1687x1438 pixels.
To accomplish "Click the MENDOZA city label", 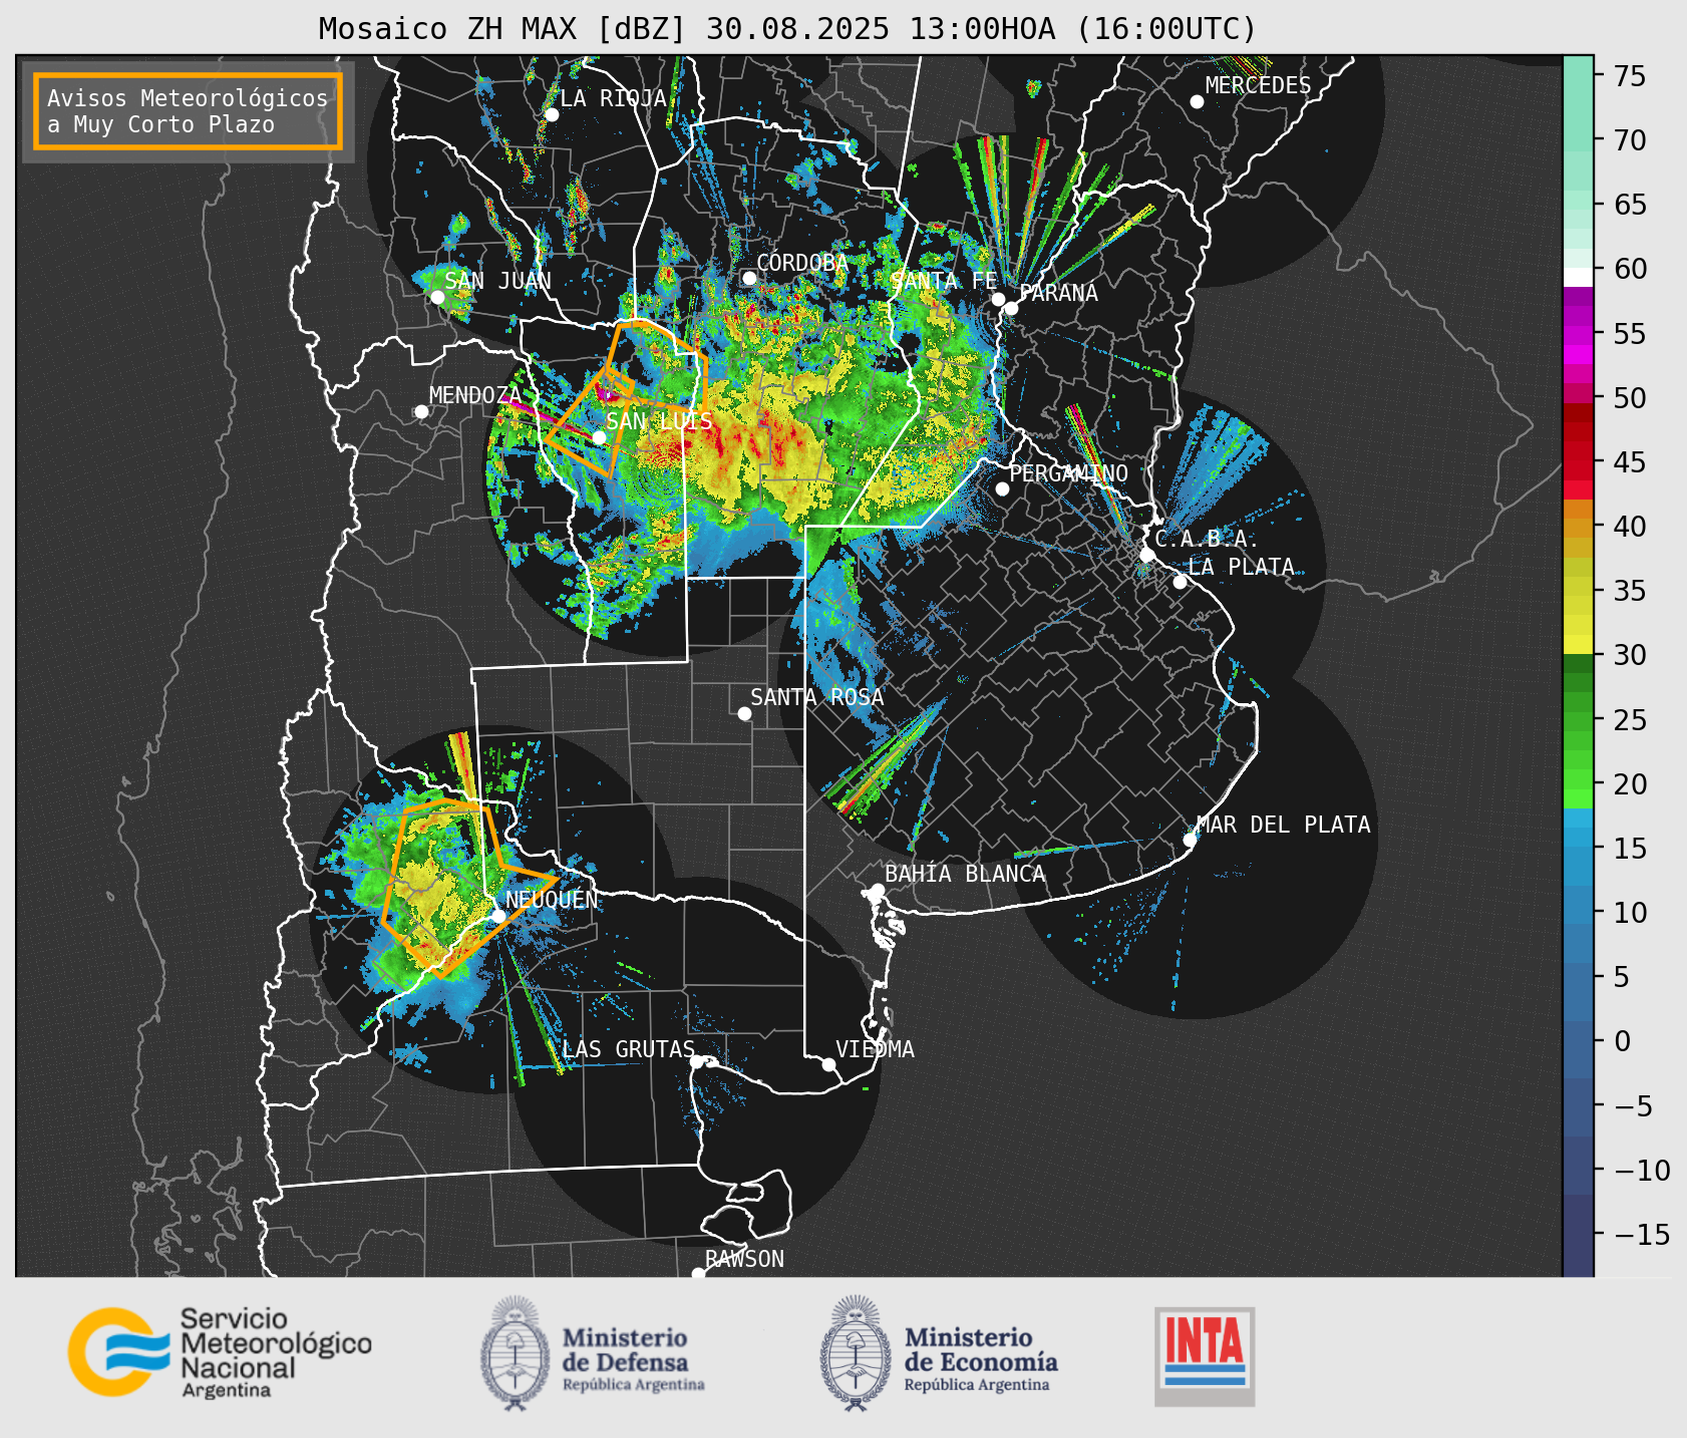I will coord(475,395).
